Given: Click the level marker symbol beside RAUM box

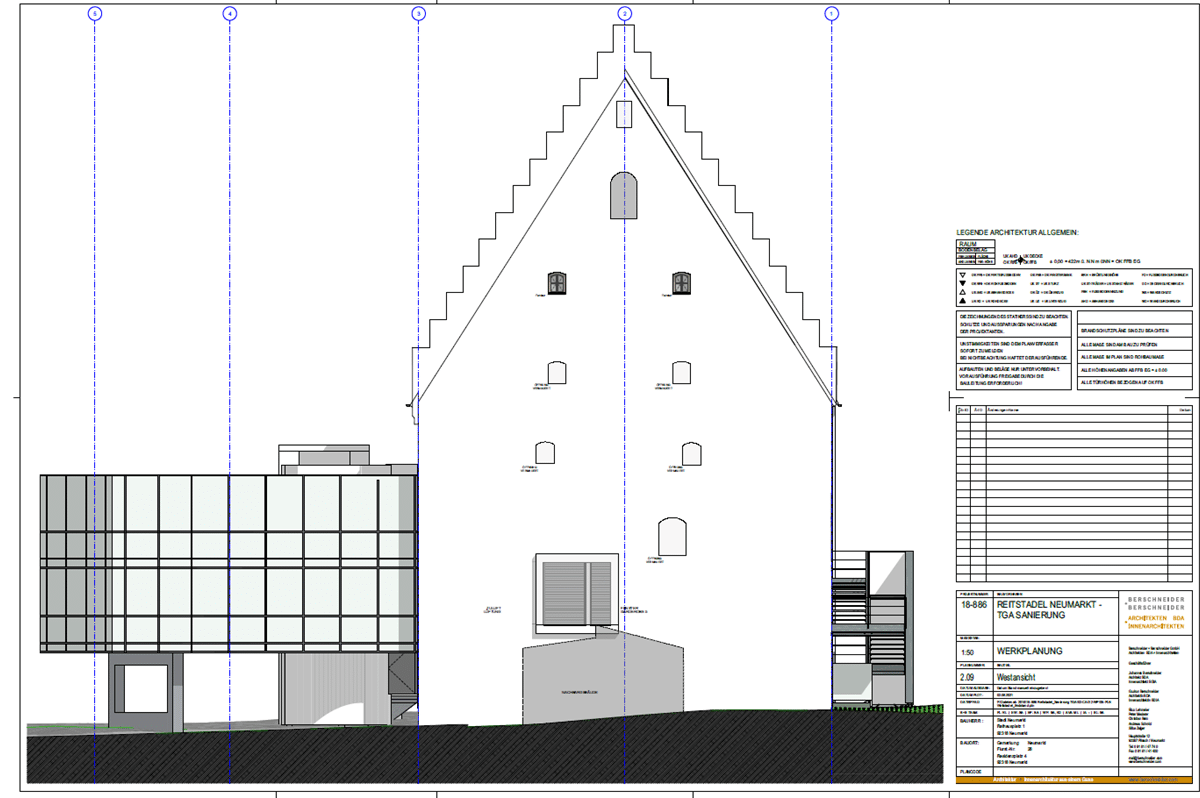Looking at the screenshot, I should (x=1020, y=259).
